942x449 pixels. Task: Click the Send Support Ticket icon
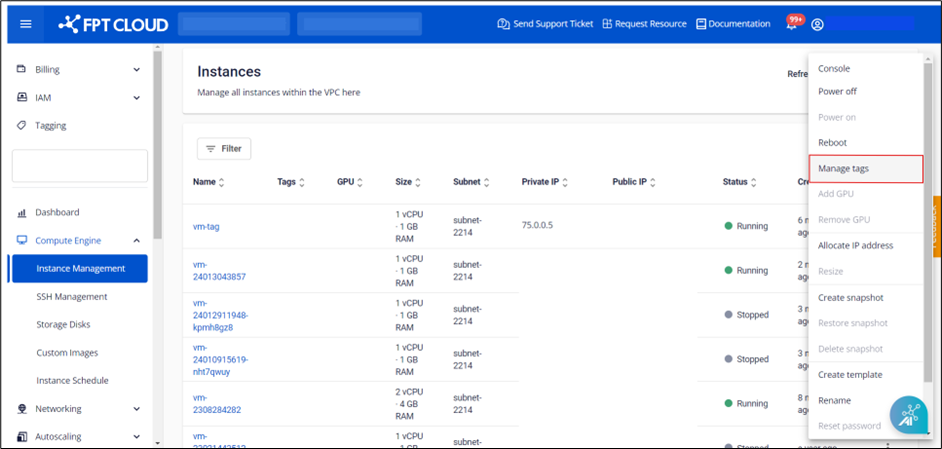pyautogui.click(x=503, y=24)
